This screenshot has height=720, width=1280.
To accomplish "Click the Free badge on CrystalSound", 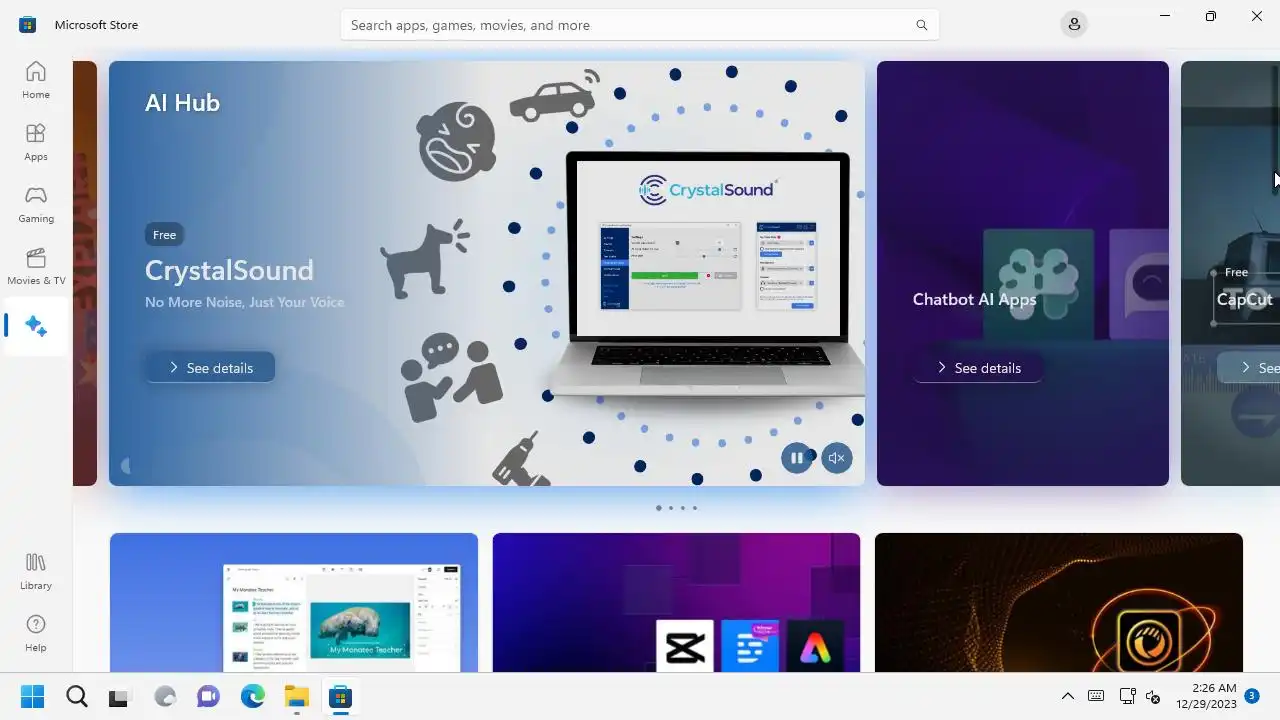I will click(164, 235).
